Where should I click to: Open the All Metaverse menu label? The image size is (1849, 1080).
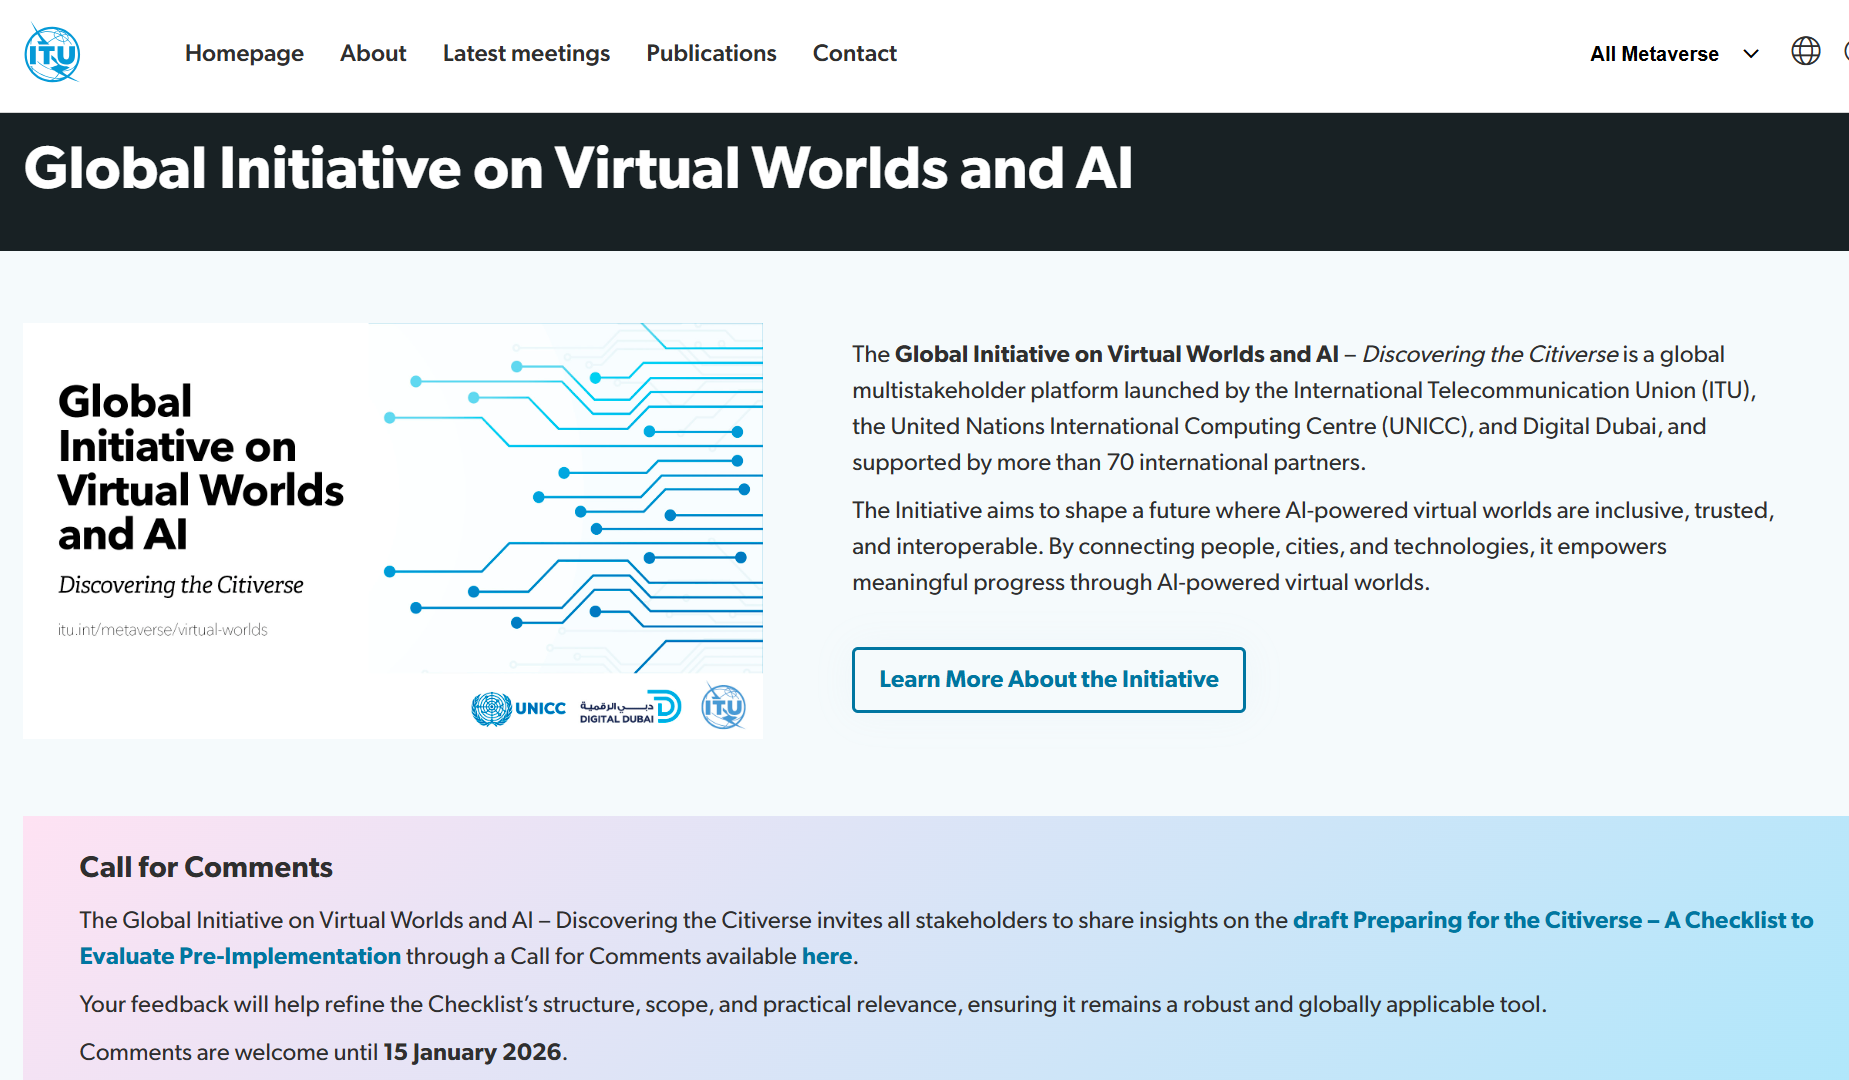[x=1654, y=54]
